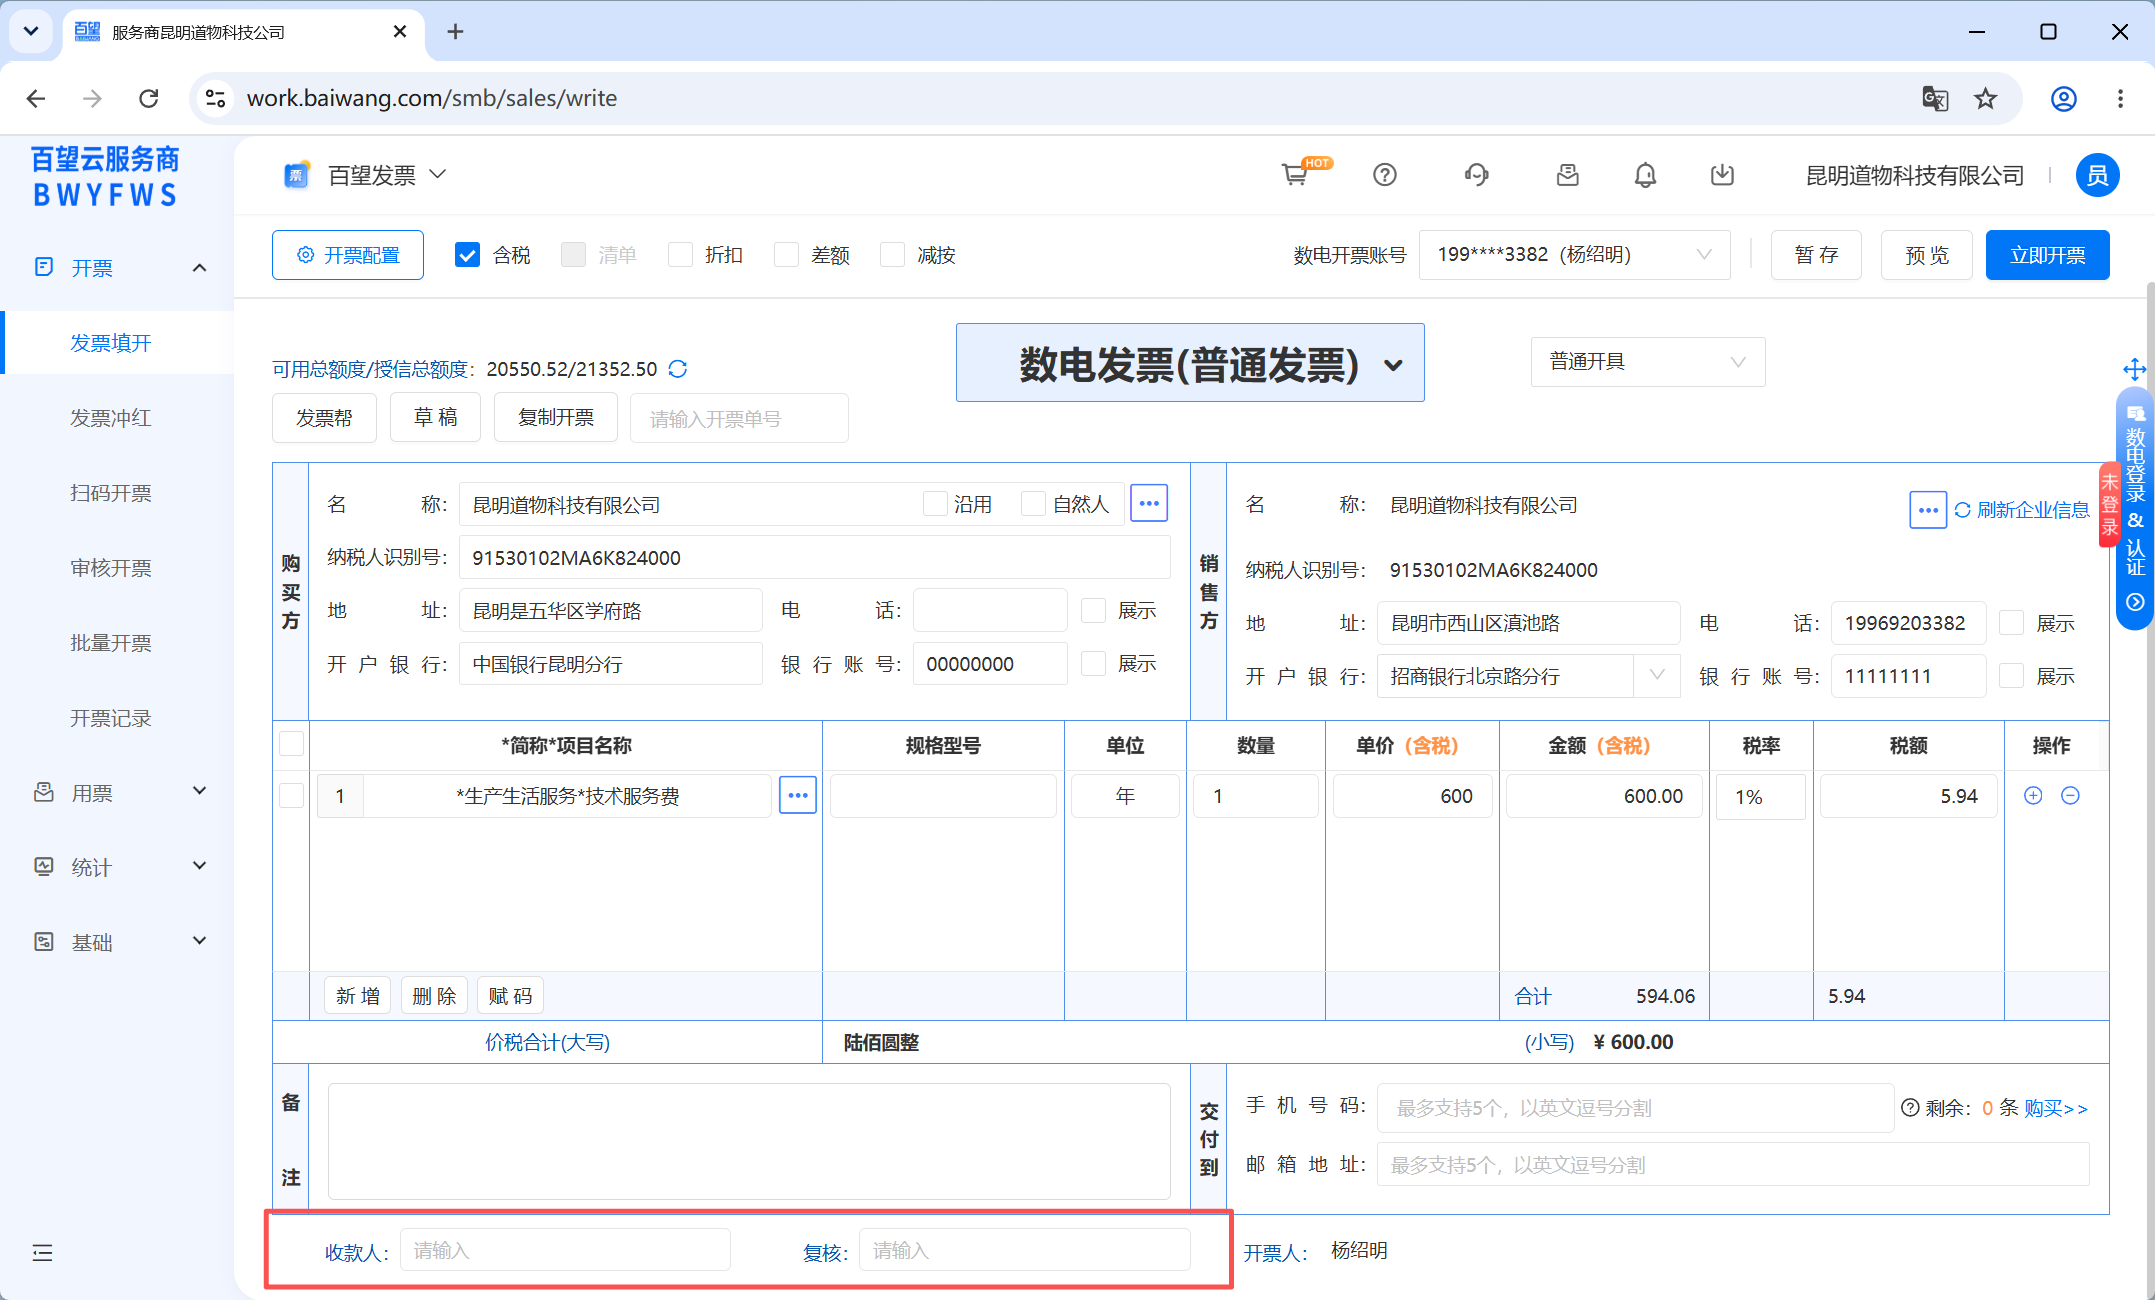Remove the line item with minus icon

click(2071, 795)
